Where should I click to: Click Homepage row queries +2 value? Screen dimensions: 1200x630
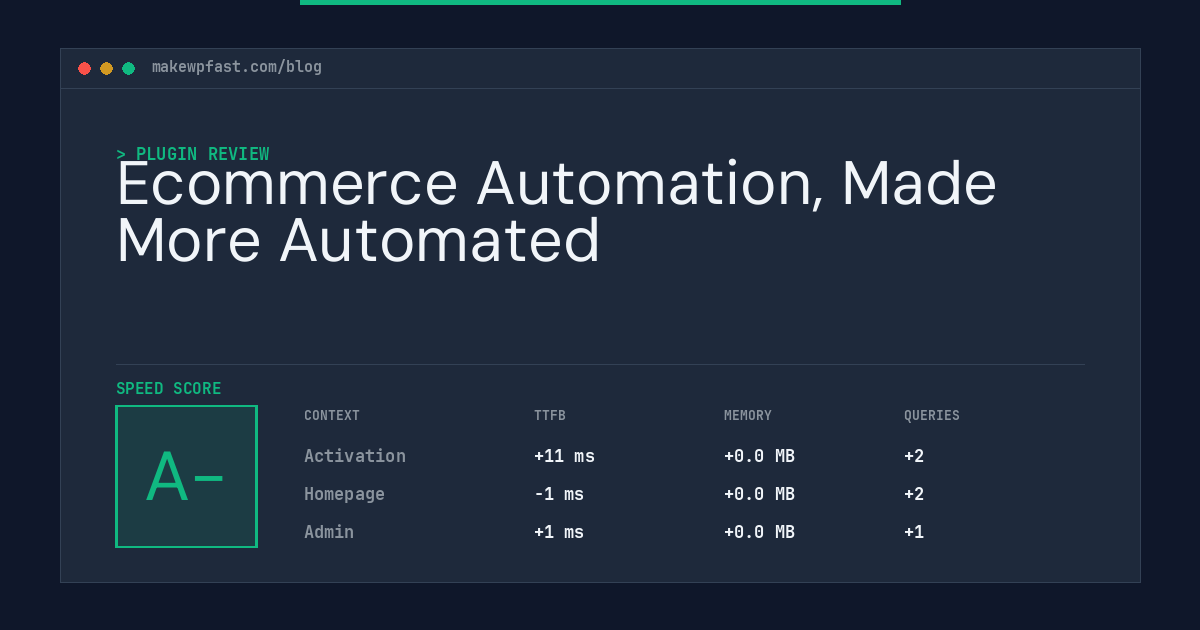914,494
